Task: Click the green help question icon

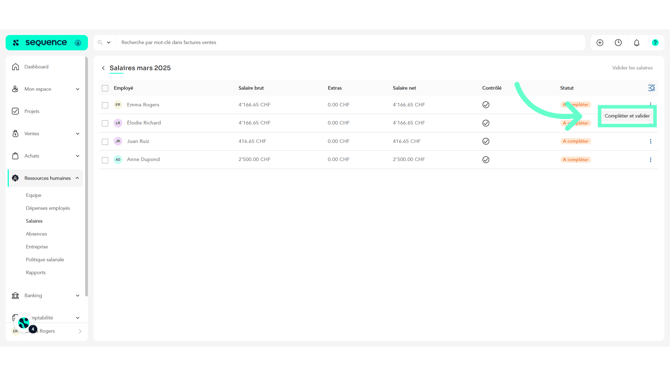Action: coord(655,42)
